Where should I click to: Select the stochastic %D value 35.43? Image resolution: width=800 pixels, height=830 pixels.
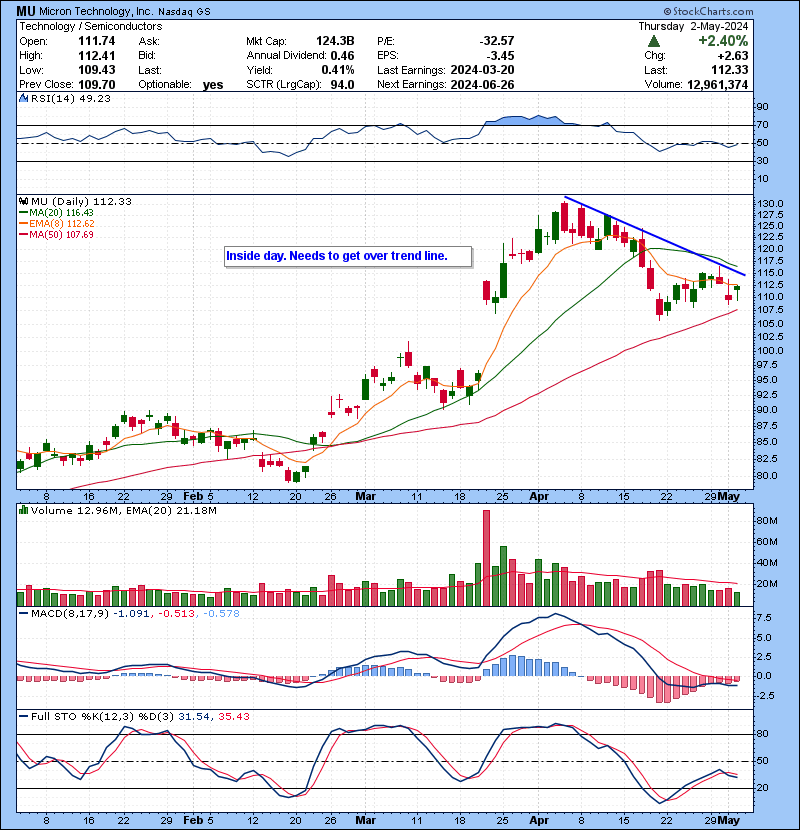[x=233, y=716]
